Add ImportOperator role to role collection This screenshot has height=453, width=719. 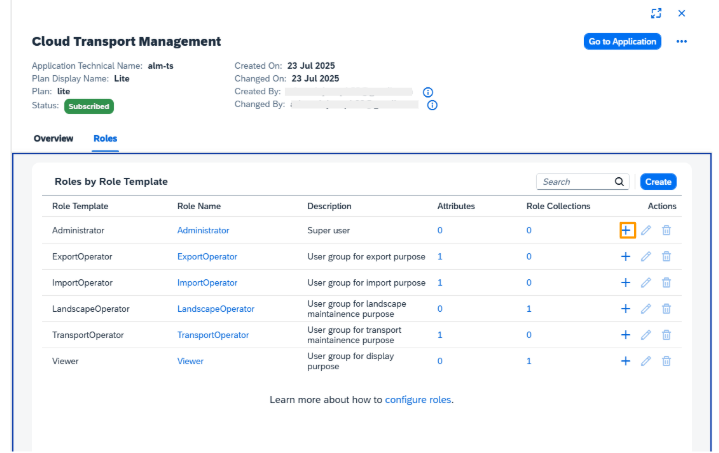[x=625, y=282]
